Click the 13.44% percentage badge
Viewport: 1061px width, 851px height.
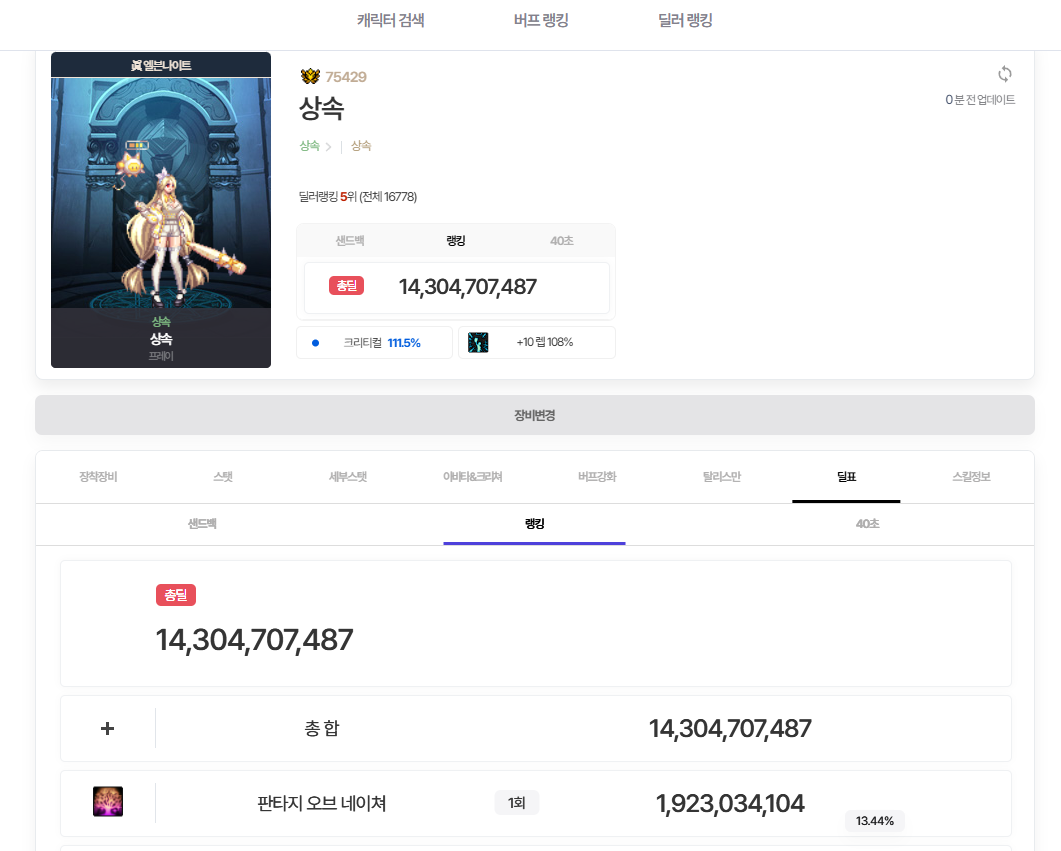[x=875, y=821]
